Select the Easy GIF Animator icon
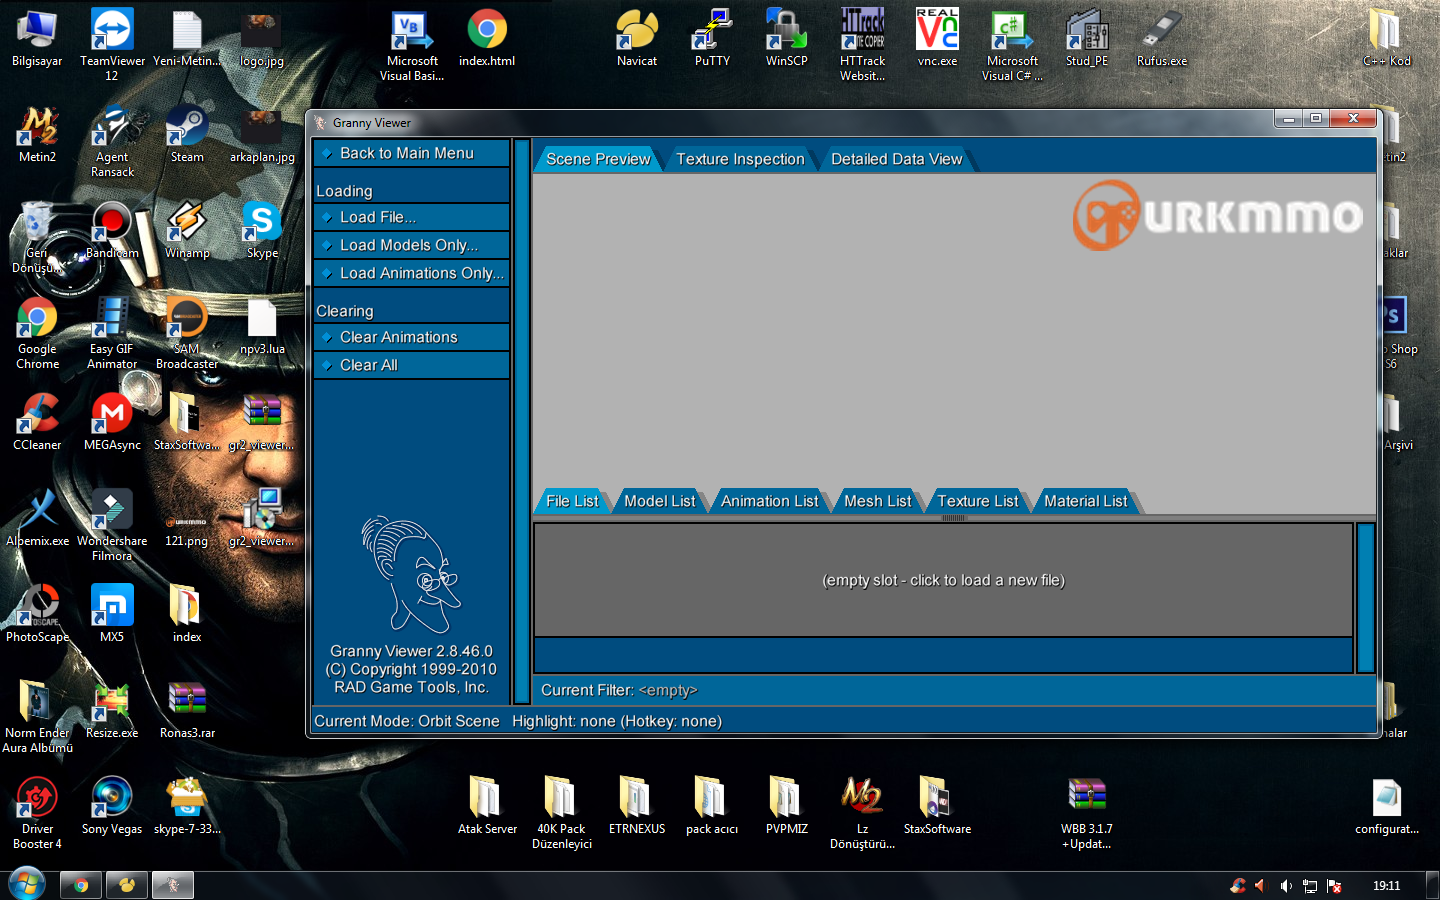1440x900 pixels. pos(112,333)
